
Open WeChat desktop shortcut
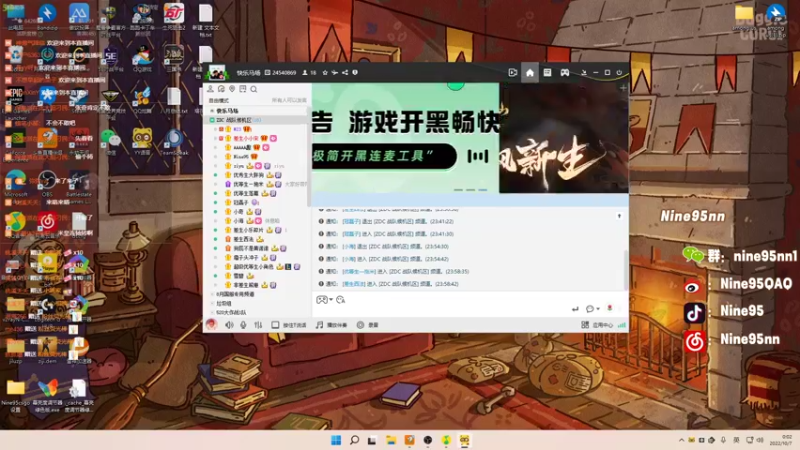(111, 142)
